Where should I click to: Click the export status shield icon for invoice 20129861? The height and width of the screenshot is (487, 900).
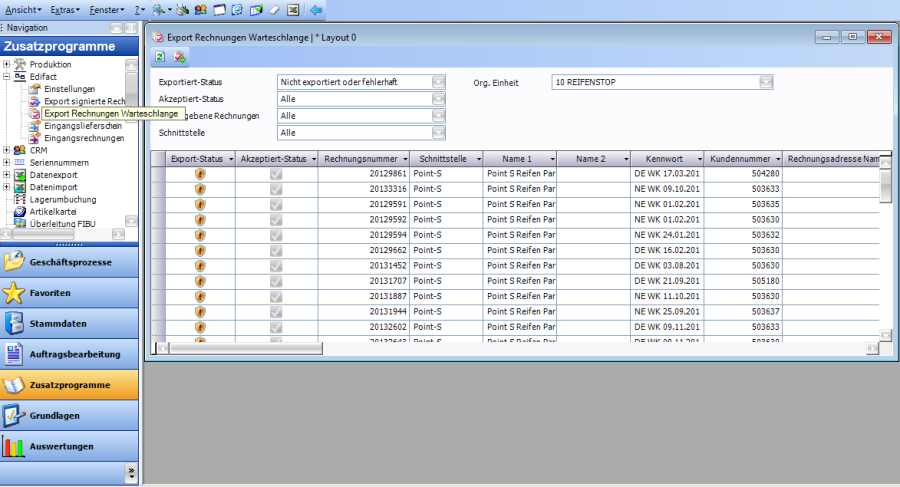click(200, 174)
